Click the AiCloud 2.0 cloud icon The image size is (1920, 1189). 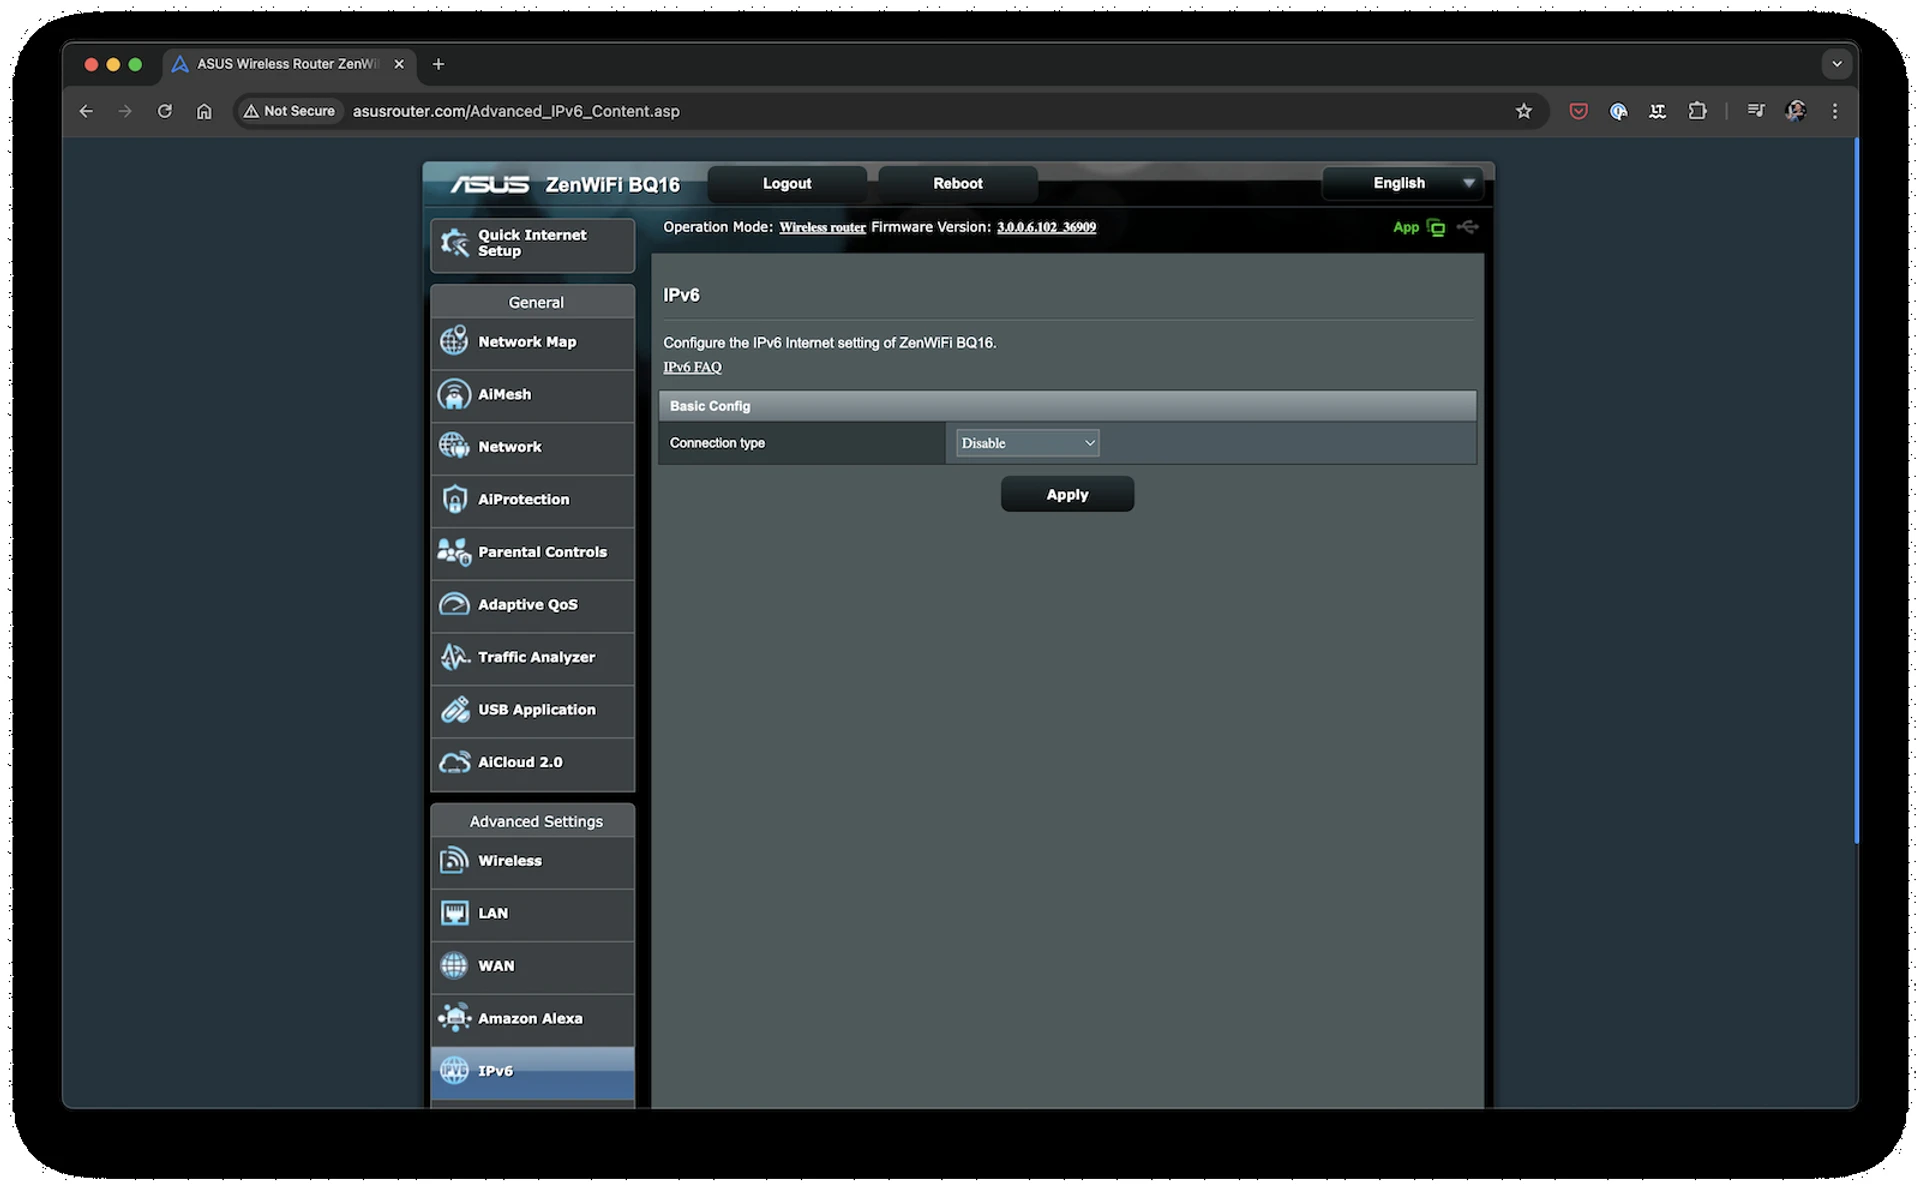[454, 762]
